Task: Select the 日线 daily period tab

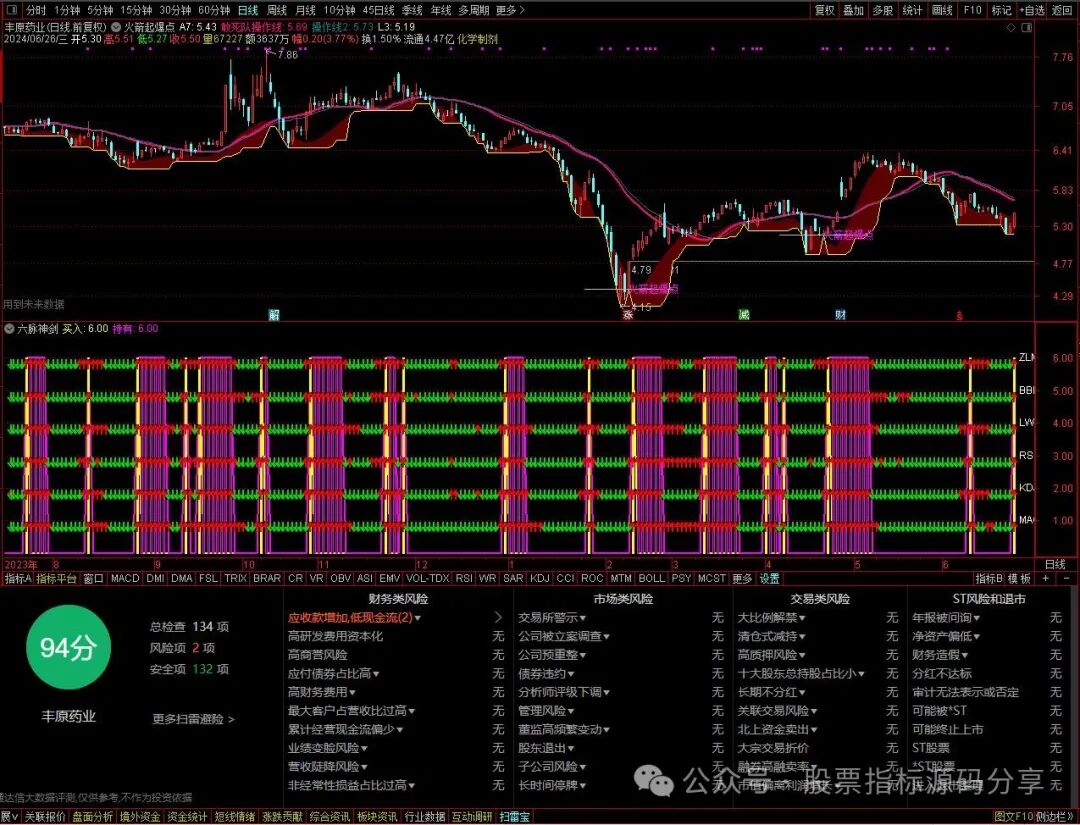Action: tap(248, 10)
